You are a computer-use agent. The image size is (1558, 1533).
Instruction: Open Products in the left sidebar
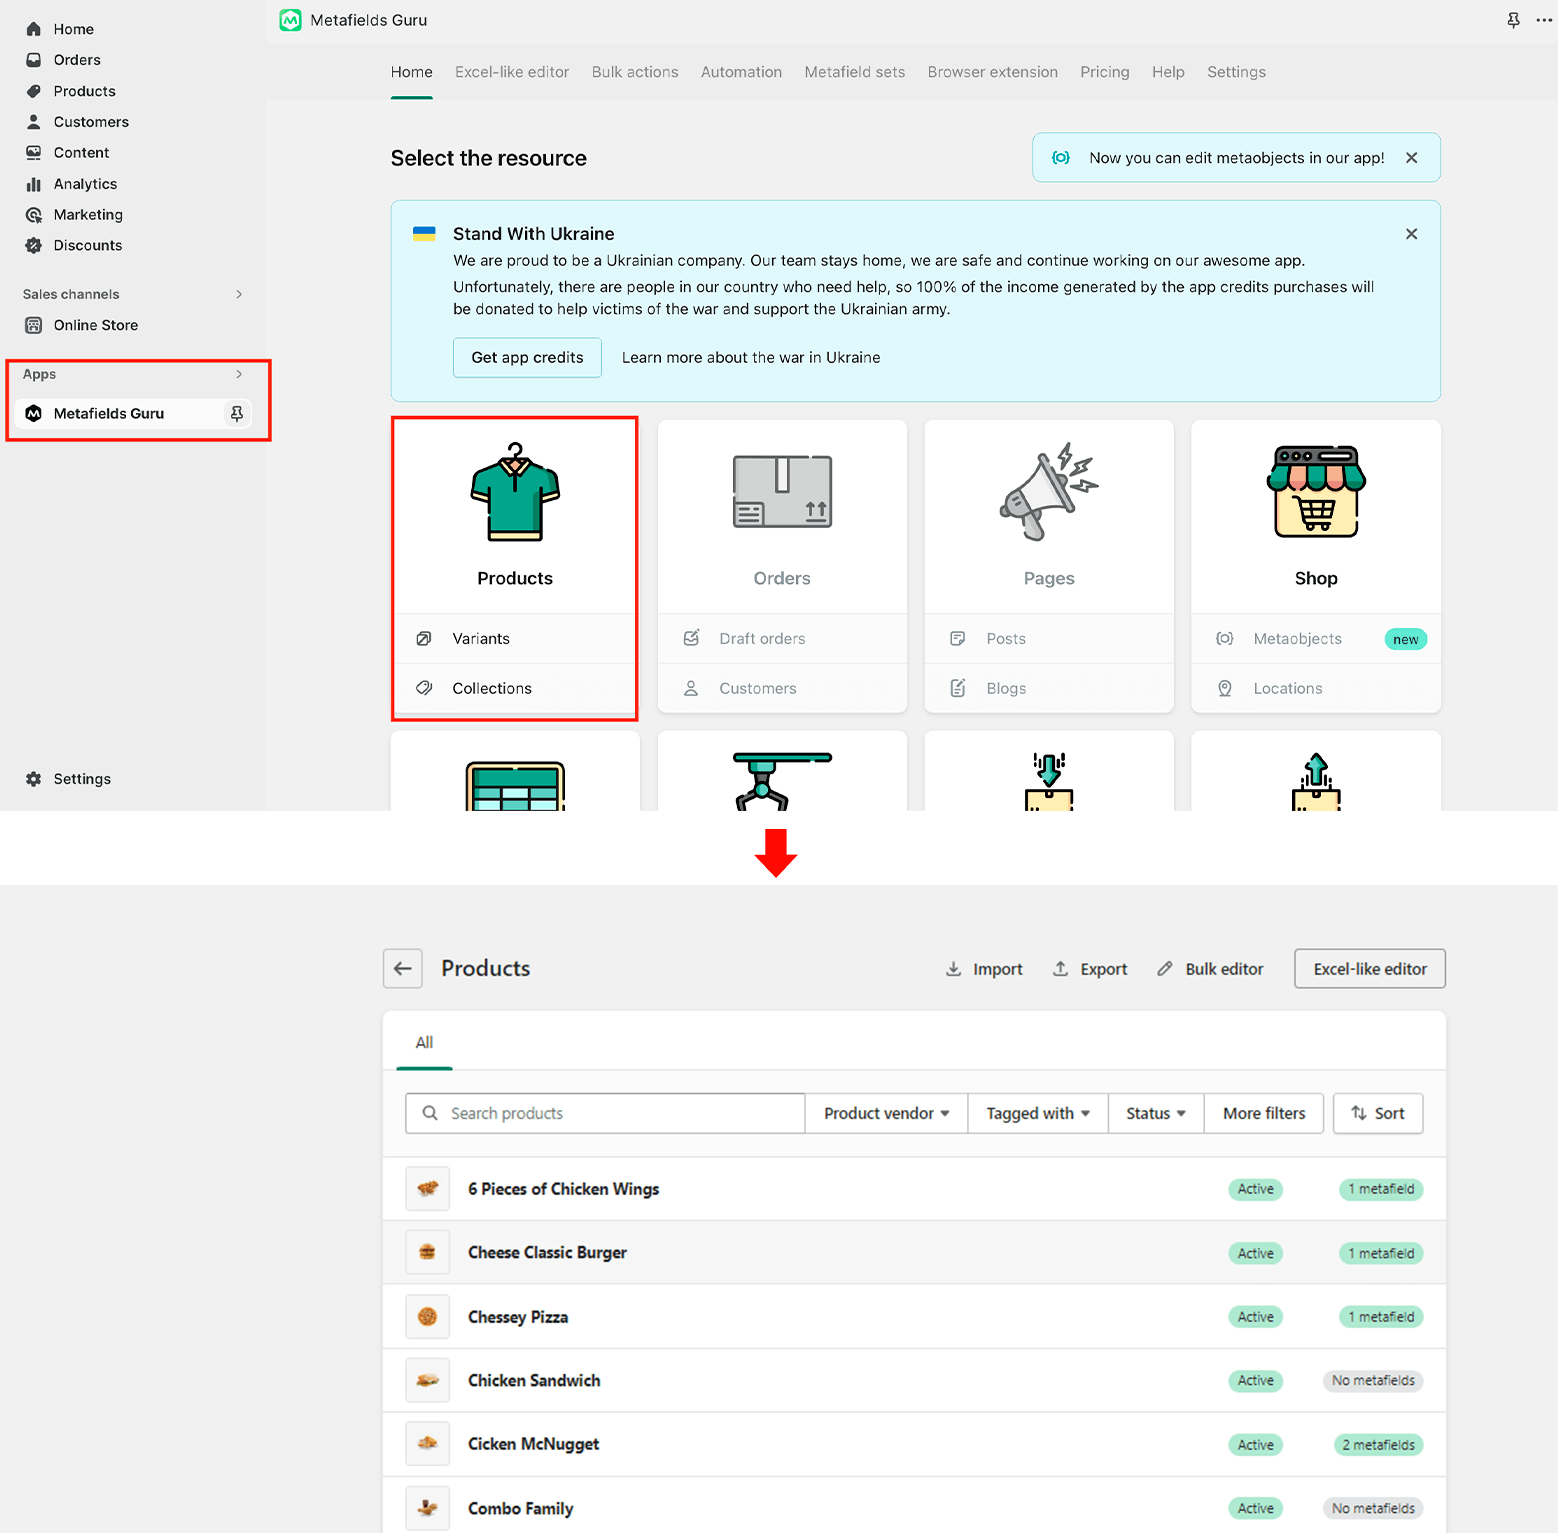84,91
